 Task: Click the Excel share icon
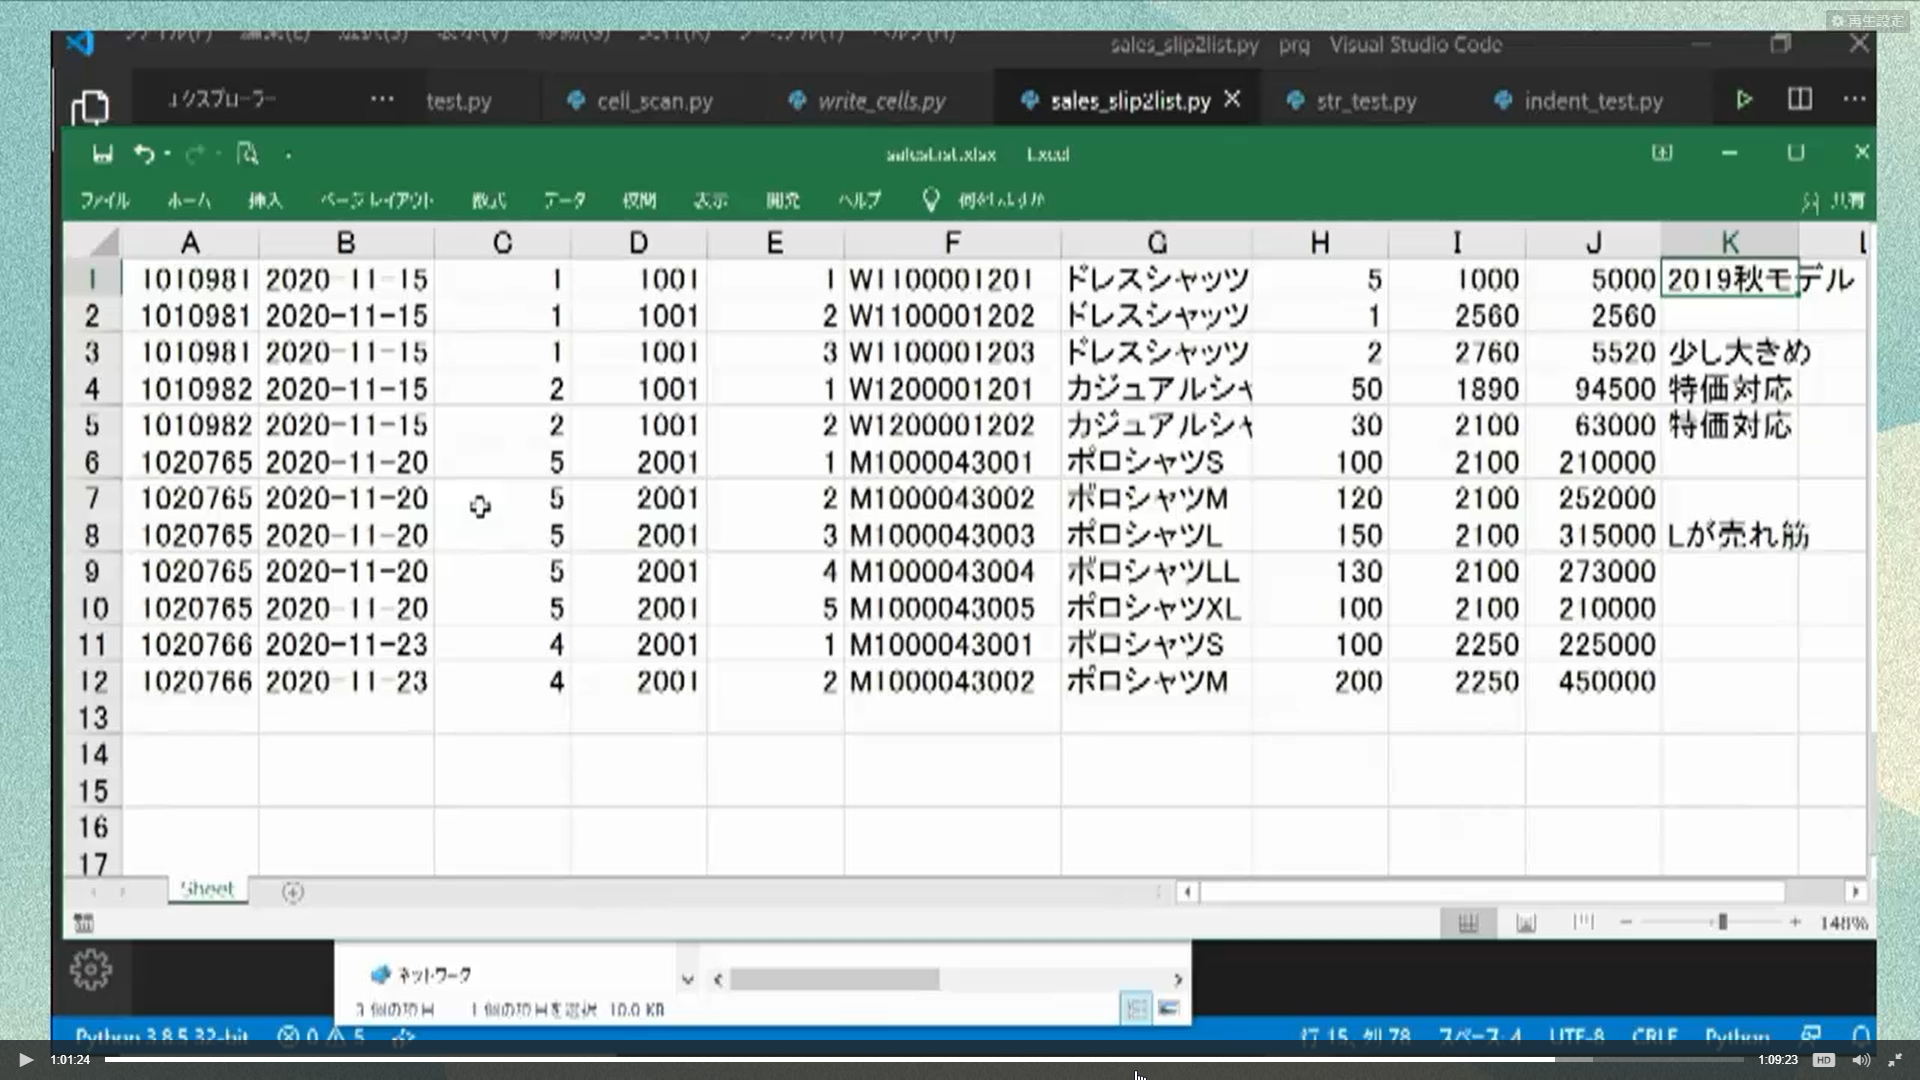click(1810, 202)
